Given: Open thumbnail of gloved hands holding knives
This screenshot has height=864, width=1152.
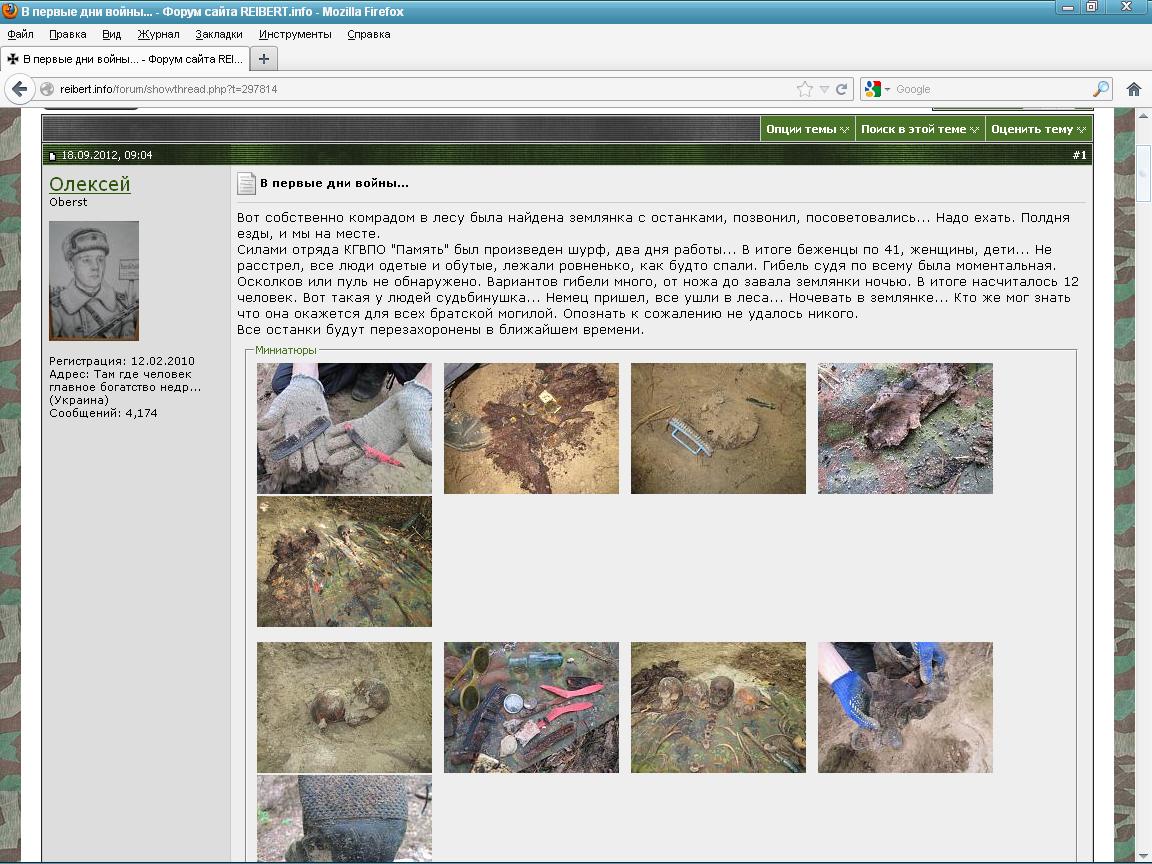Looking at the screenshot, I should [x=344, y=428].
